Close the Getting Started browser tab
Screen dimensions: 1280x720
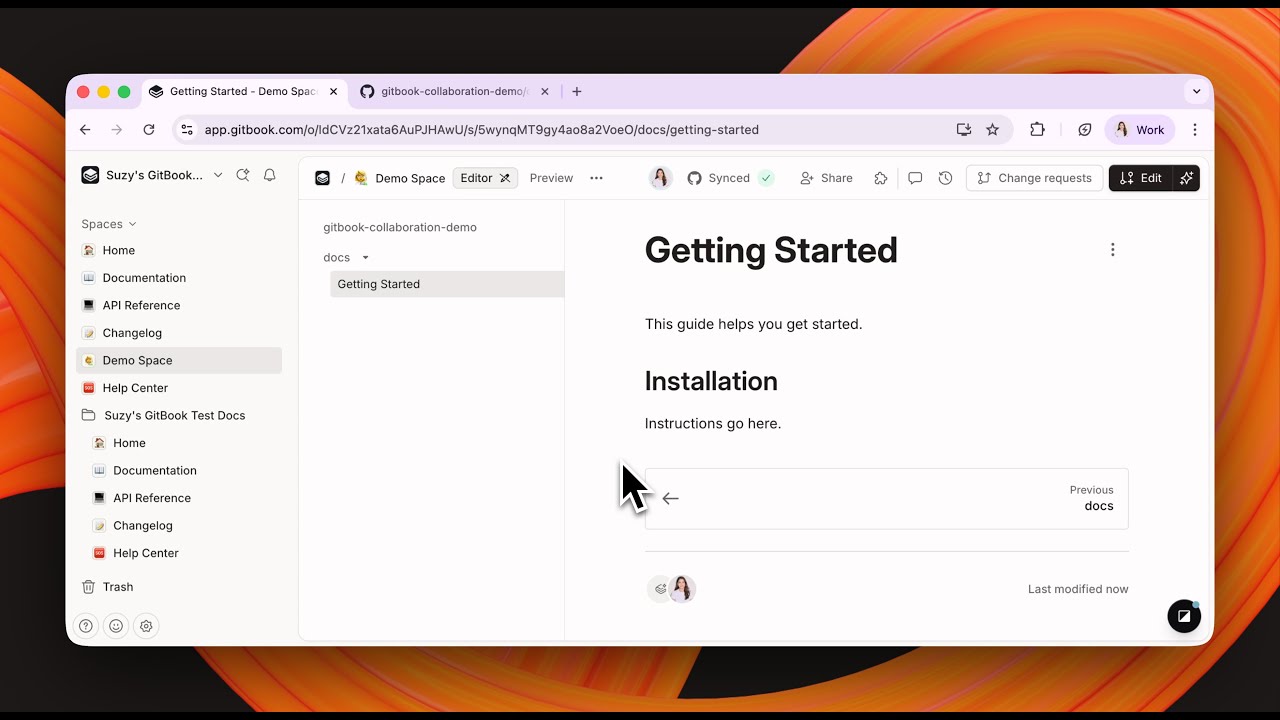(334, 91)
